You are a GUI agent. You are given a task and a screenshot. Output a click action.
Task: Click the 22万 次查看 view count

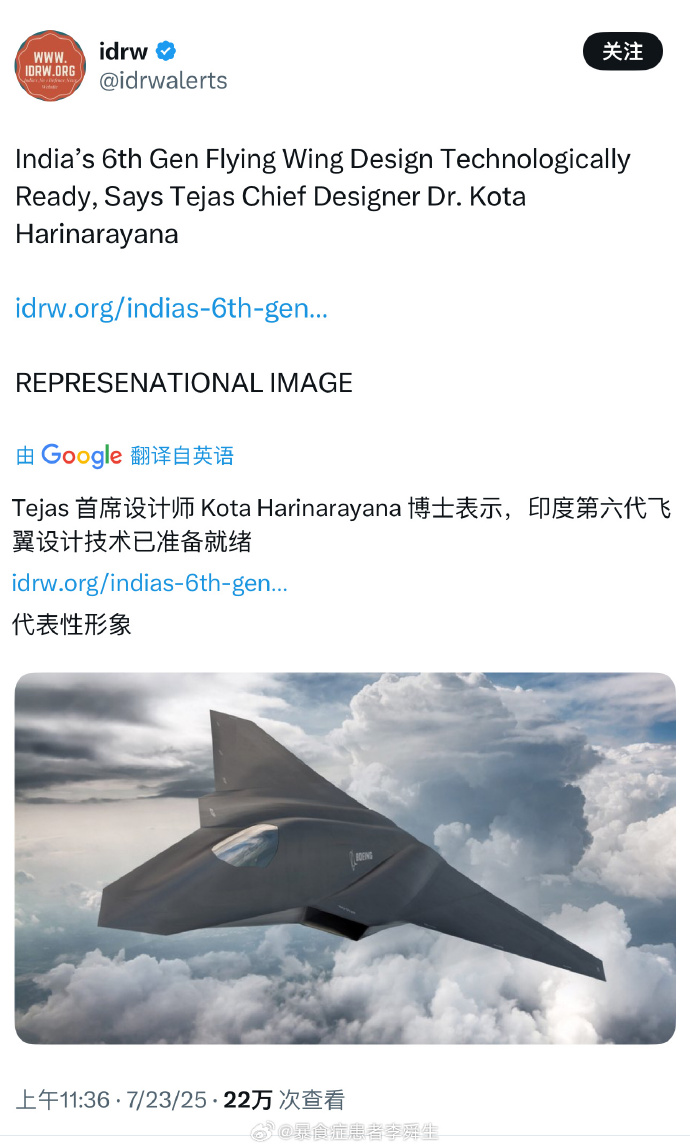click(284, 1100)
